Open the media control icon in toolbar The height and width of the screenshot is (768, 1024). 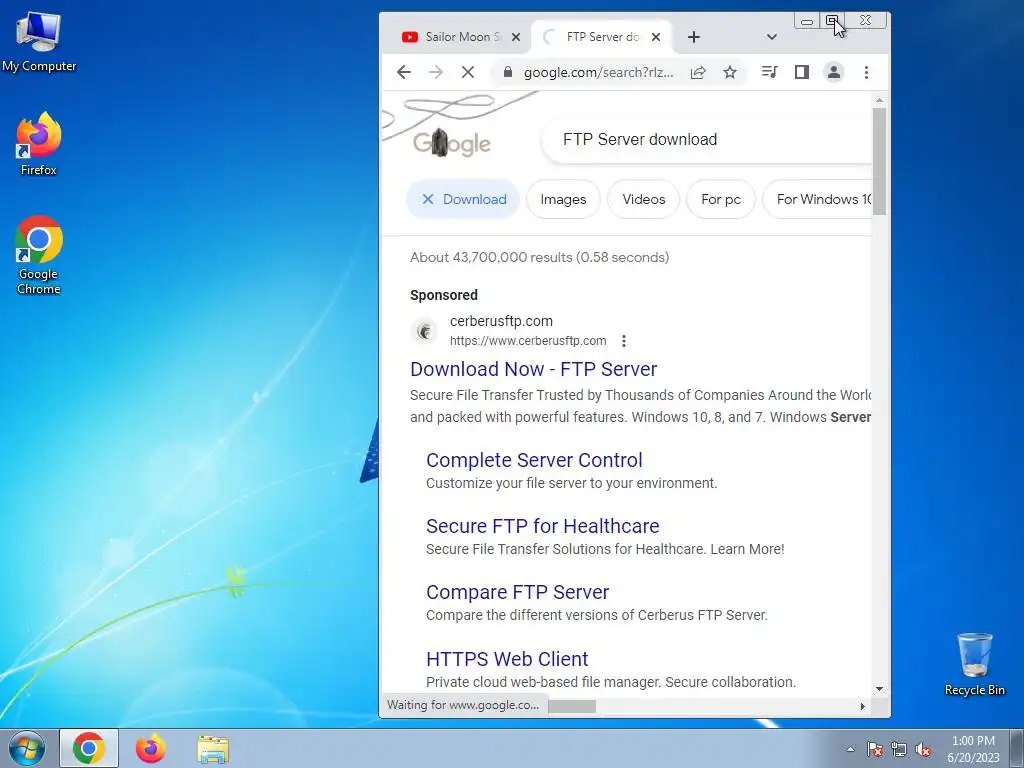coord(769,72)
